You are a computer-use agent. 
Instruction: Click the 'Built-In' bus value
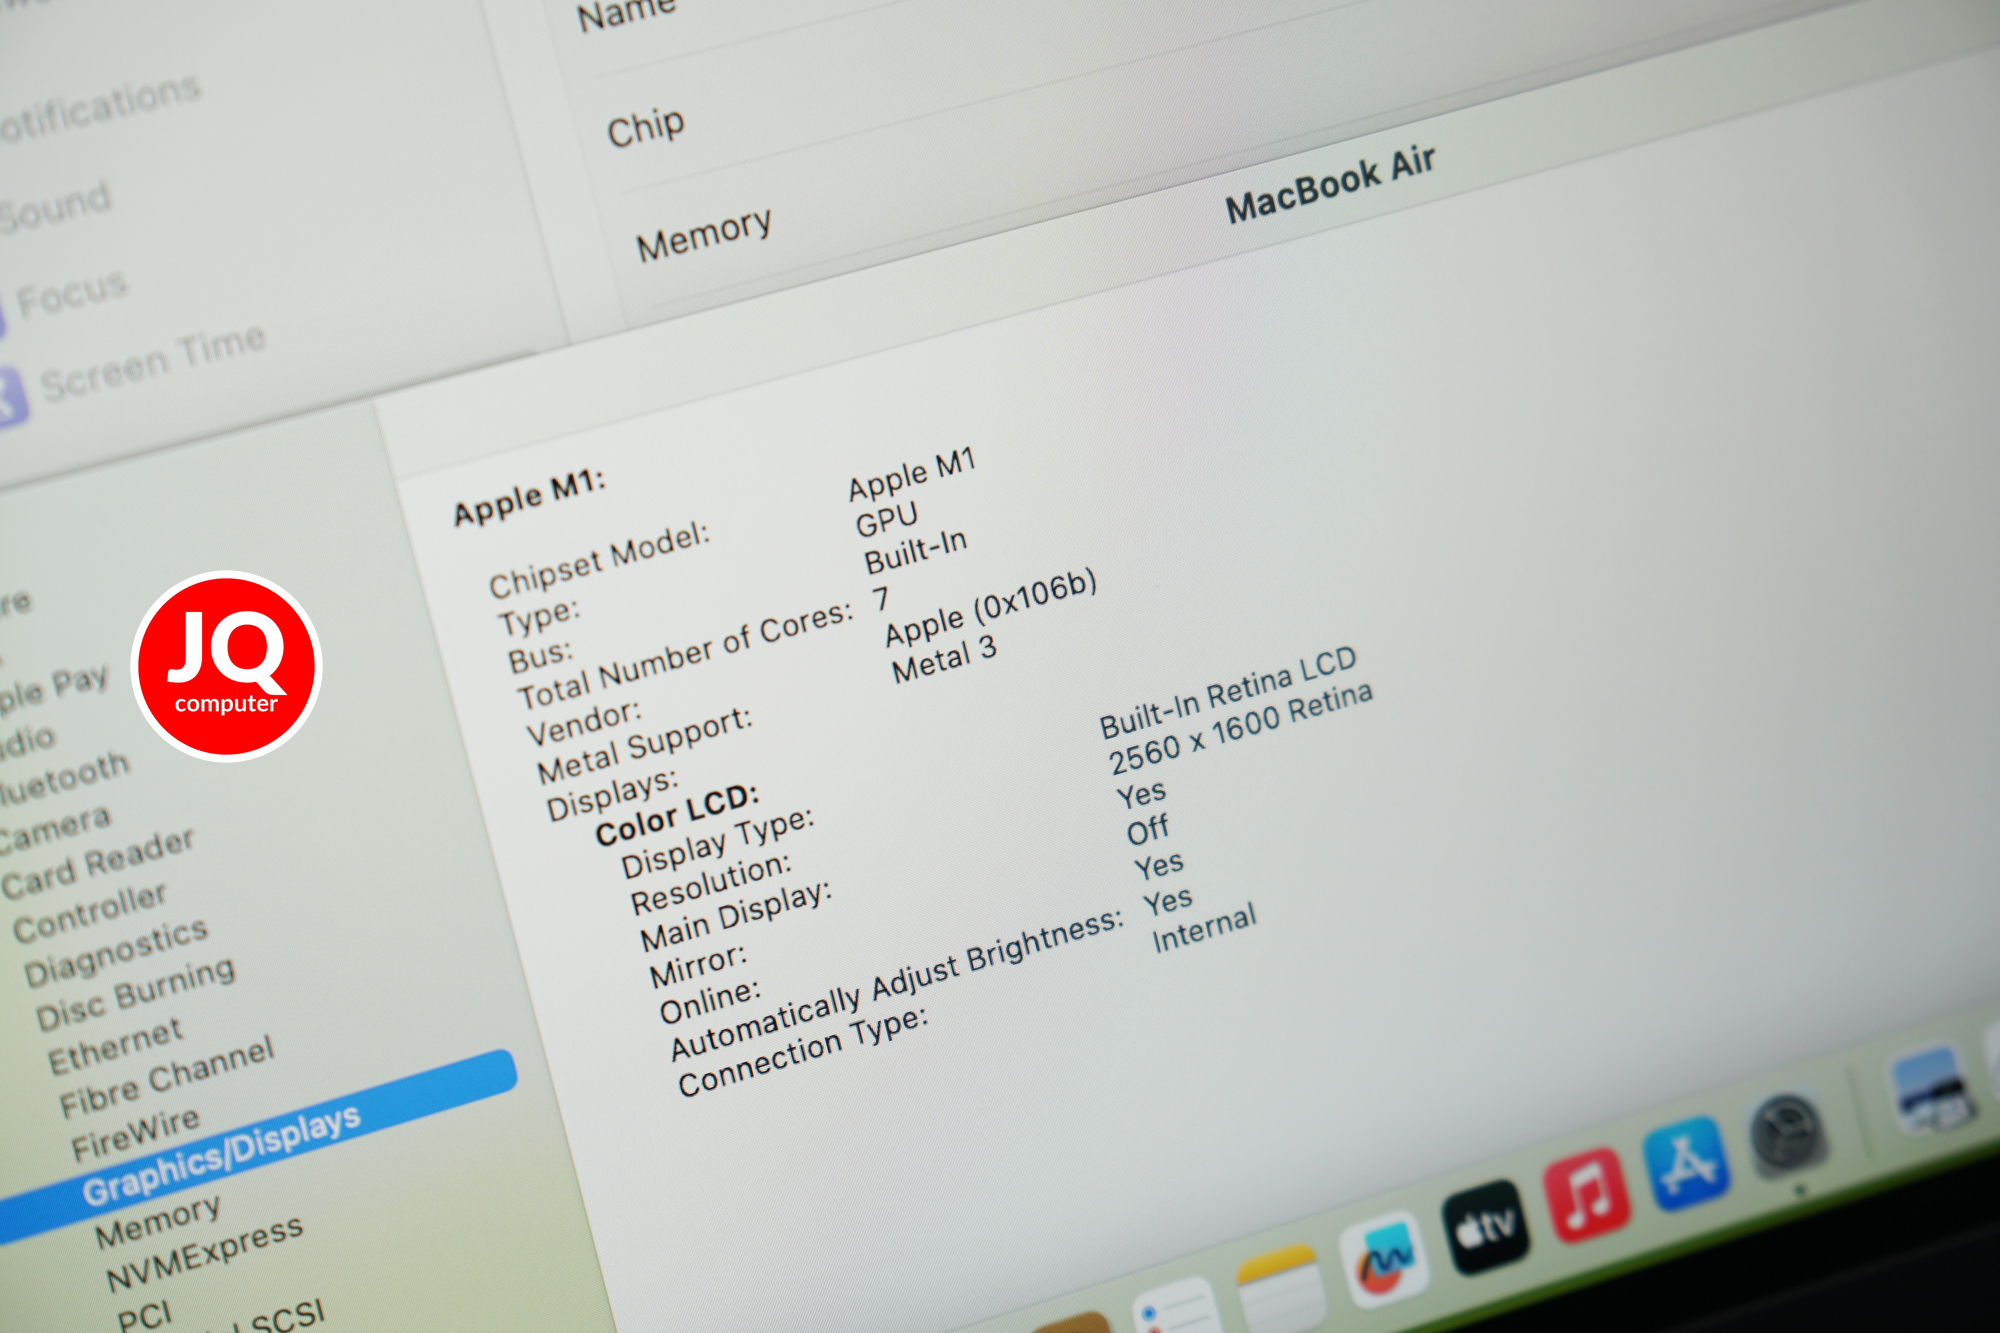(x=916, y=551)
